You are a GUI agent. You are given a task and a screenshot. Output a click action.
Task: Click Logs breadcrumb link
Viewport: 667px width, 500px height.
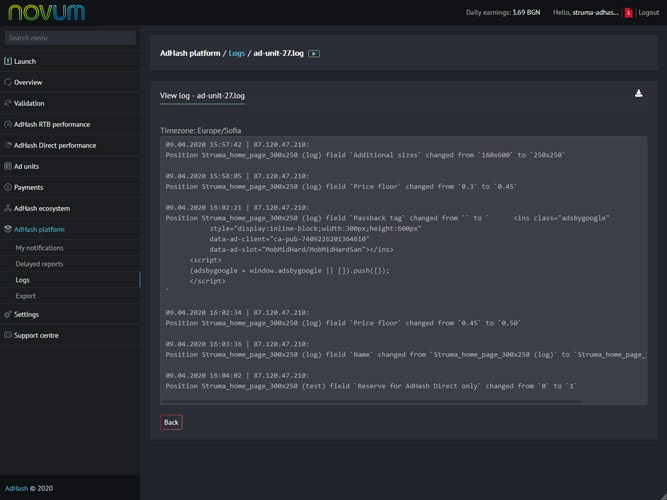pos(237,53)
